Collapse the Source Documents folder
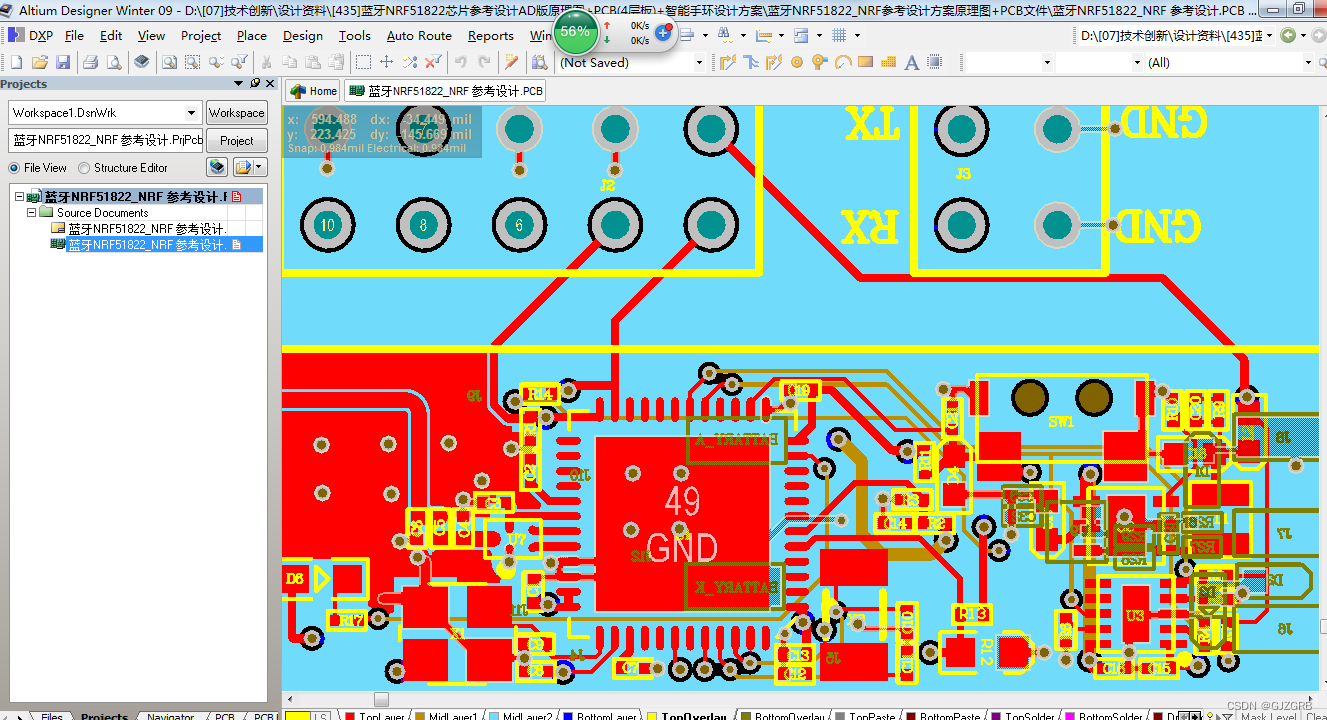 coord(31,212)
